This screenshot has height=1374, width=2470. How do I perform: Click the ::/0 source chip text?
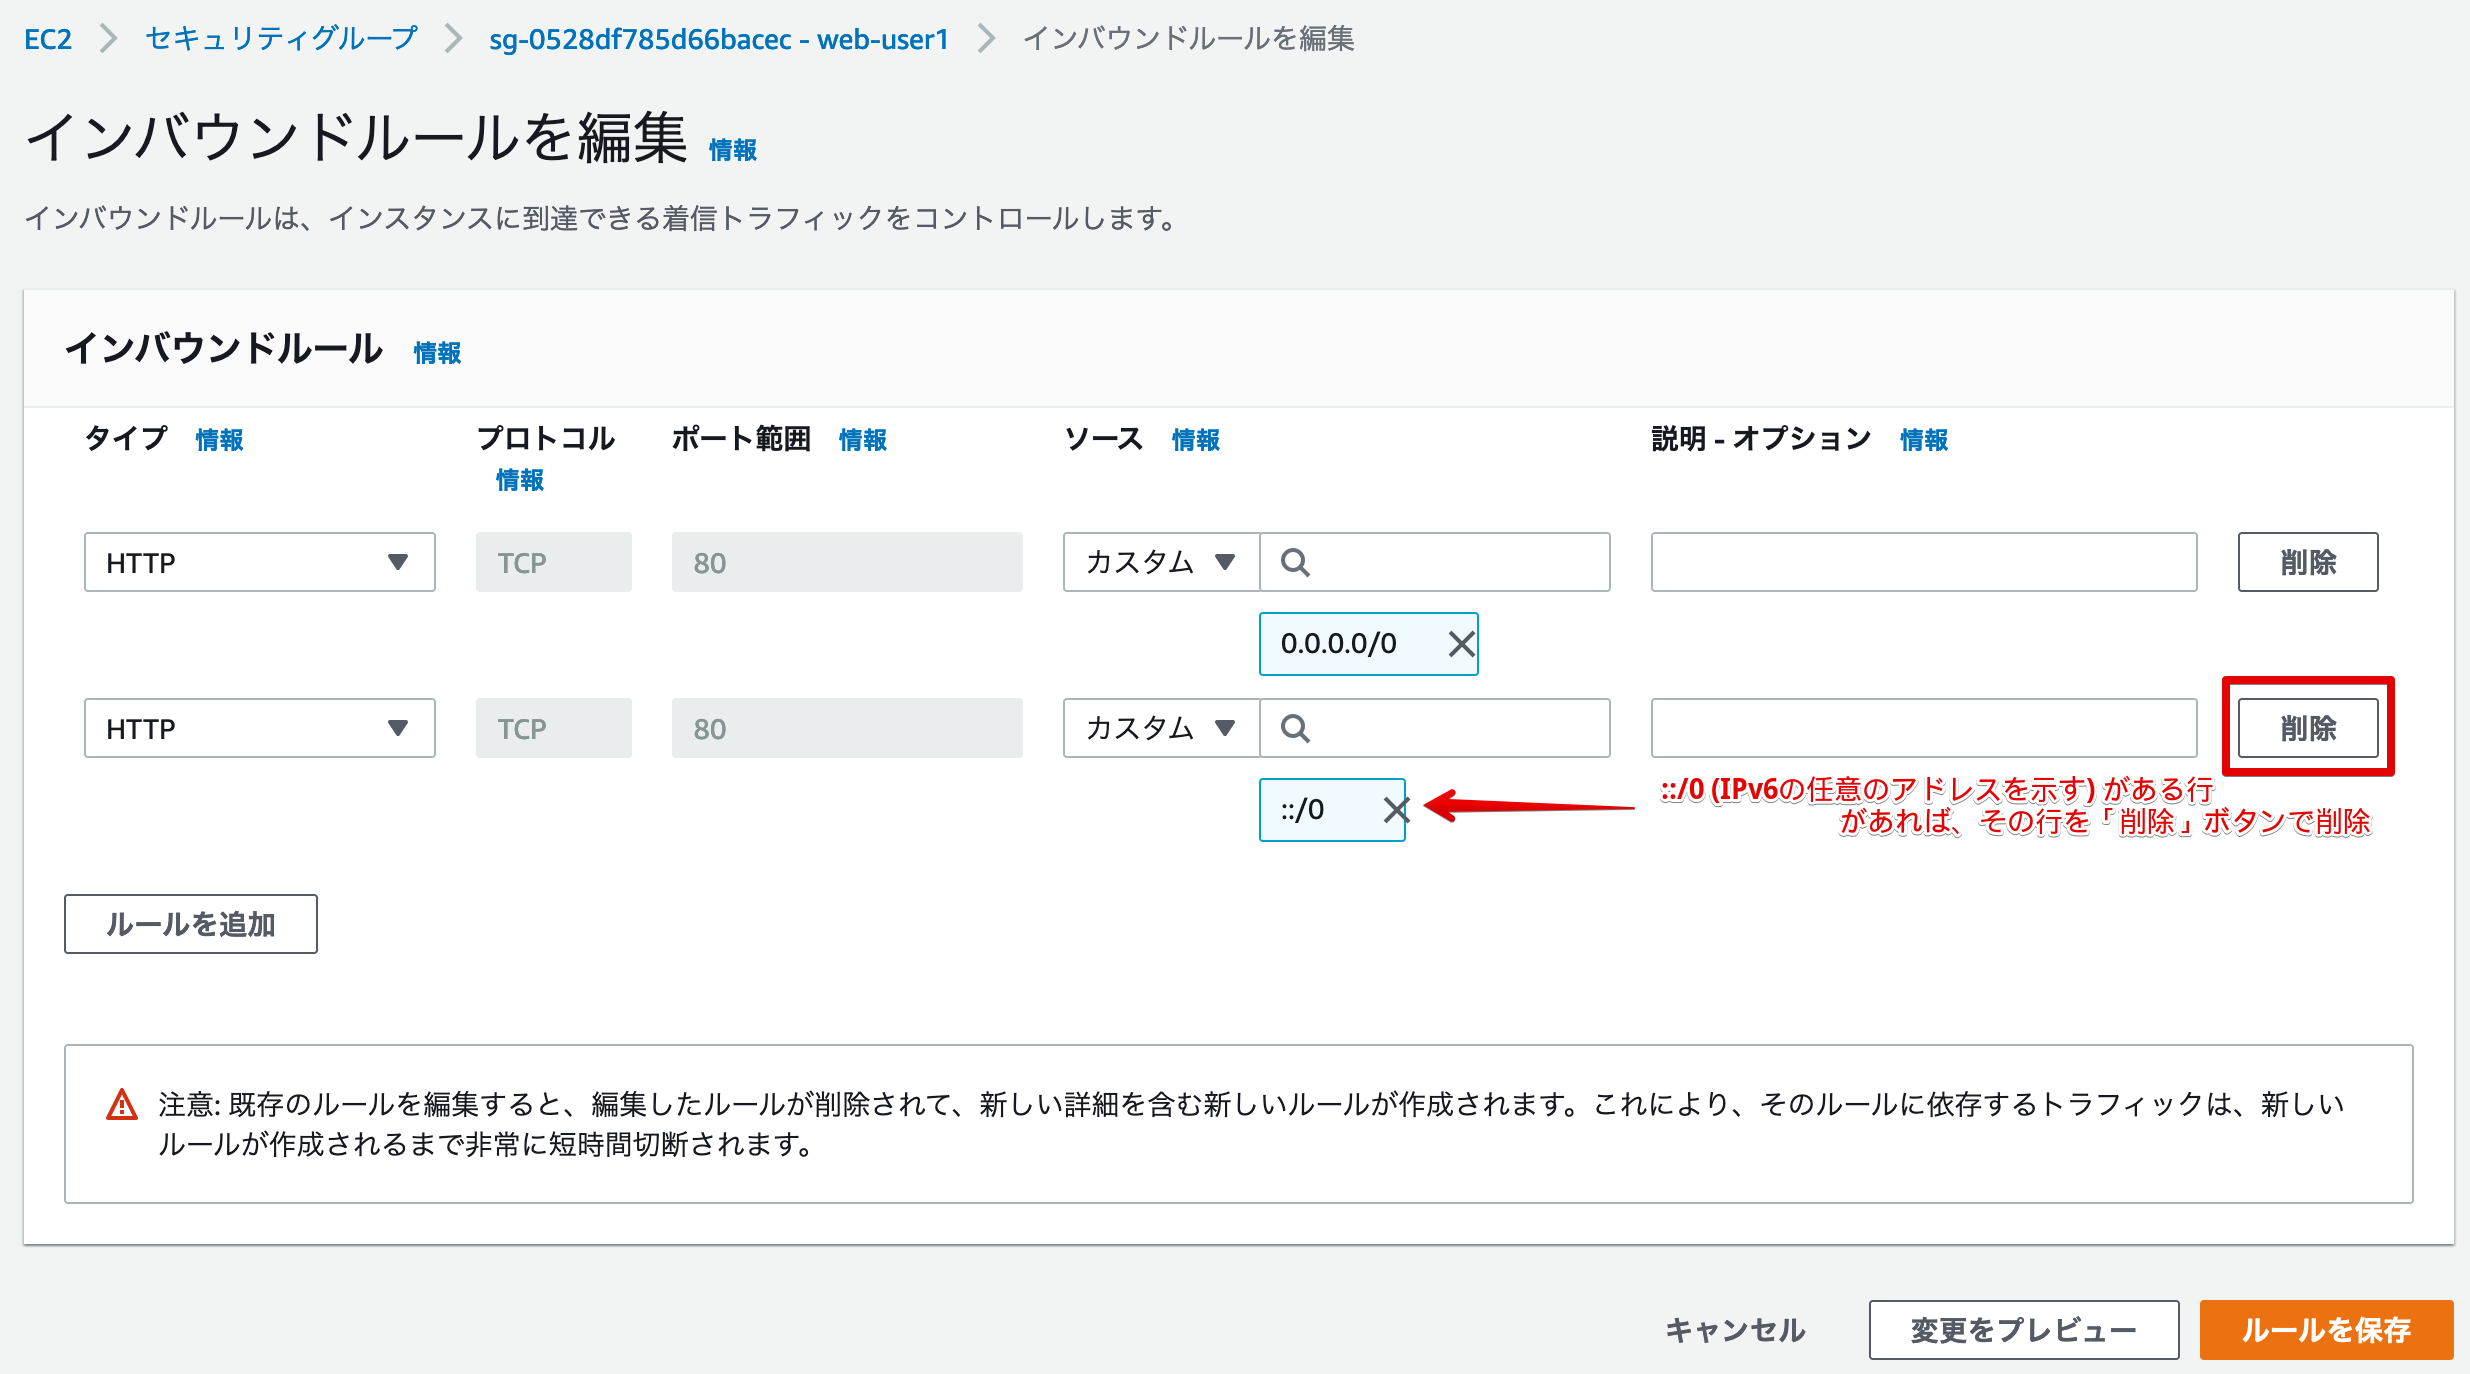[1303, 810]
